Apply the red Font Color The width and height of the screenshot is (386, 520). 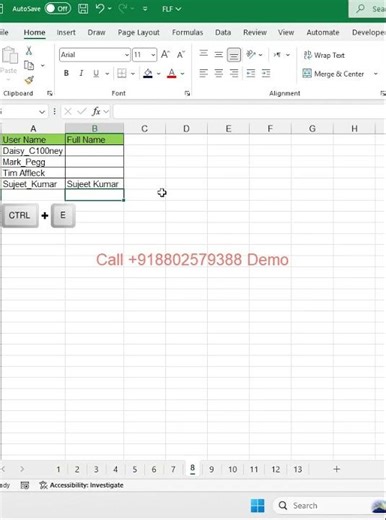(x=171, y=73)
